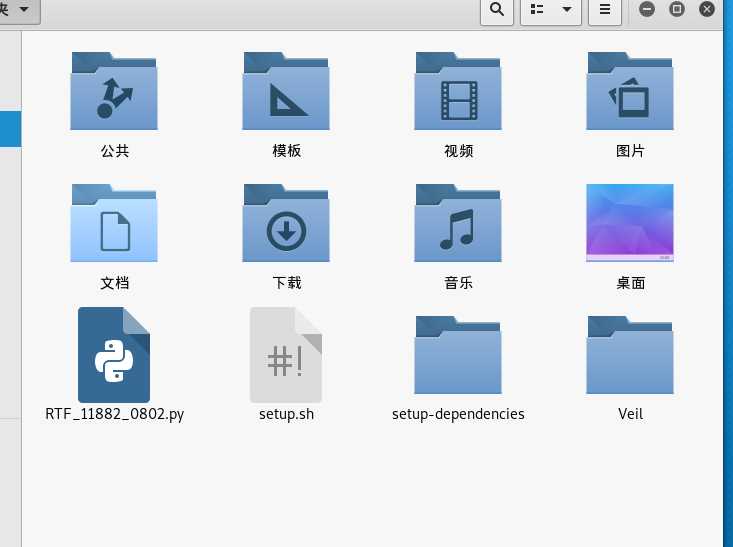Image resolution: width=733 pixels, height=547 pixels.
Task: Click the highlighted sidebar entry
Action: click(x=10, y=129)
